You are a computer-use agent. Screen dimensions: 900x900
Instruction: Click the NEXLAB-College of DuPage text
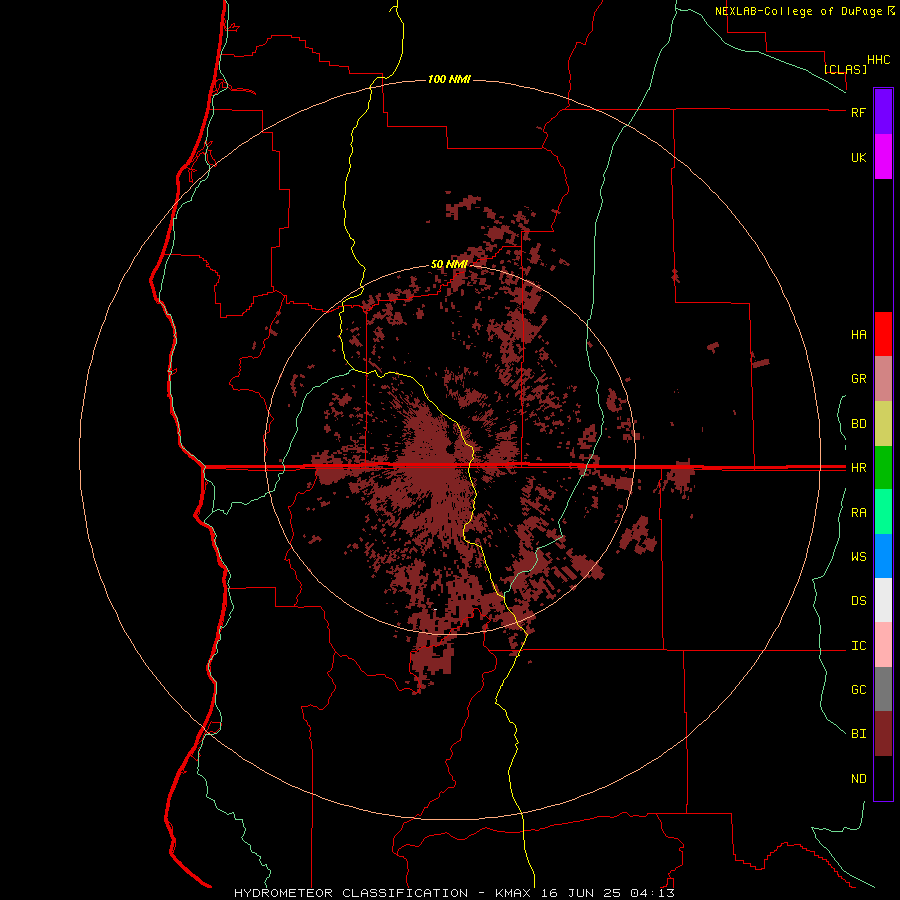coord(800,11)
